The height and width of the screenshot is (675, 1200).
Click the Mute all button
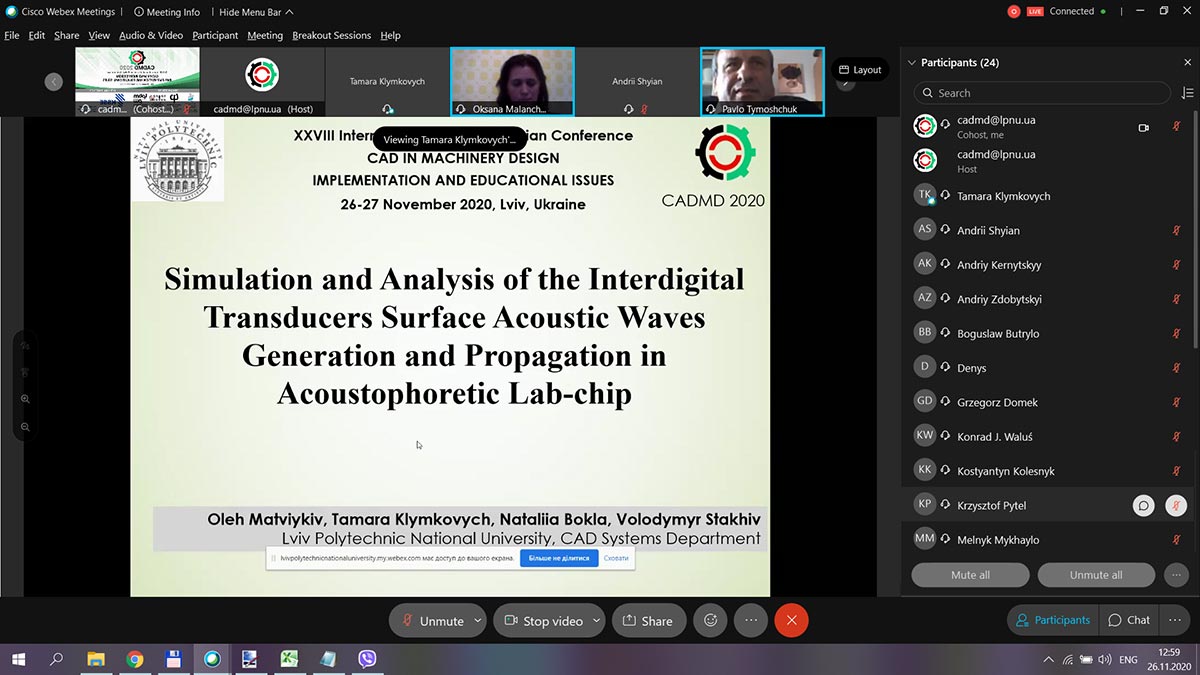click(x=970, y=575)
